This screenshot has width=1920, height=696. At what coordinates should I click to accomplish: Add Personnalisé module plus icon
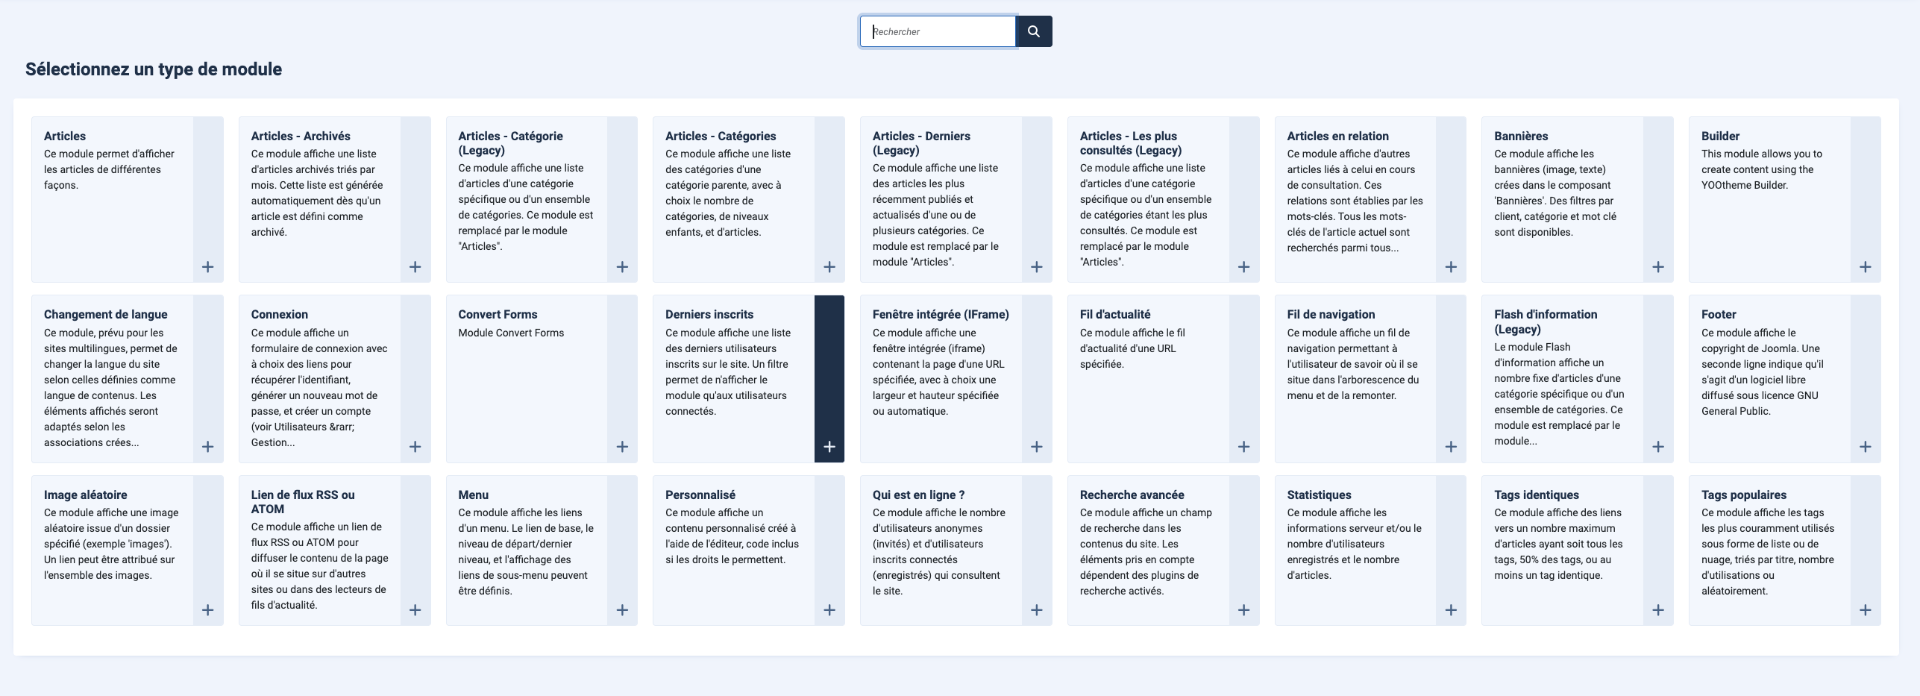829,610
